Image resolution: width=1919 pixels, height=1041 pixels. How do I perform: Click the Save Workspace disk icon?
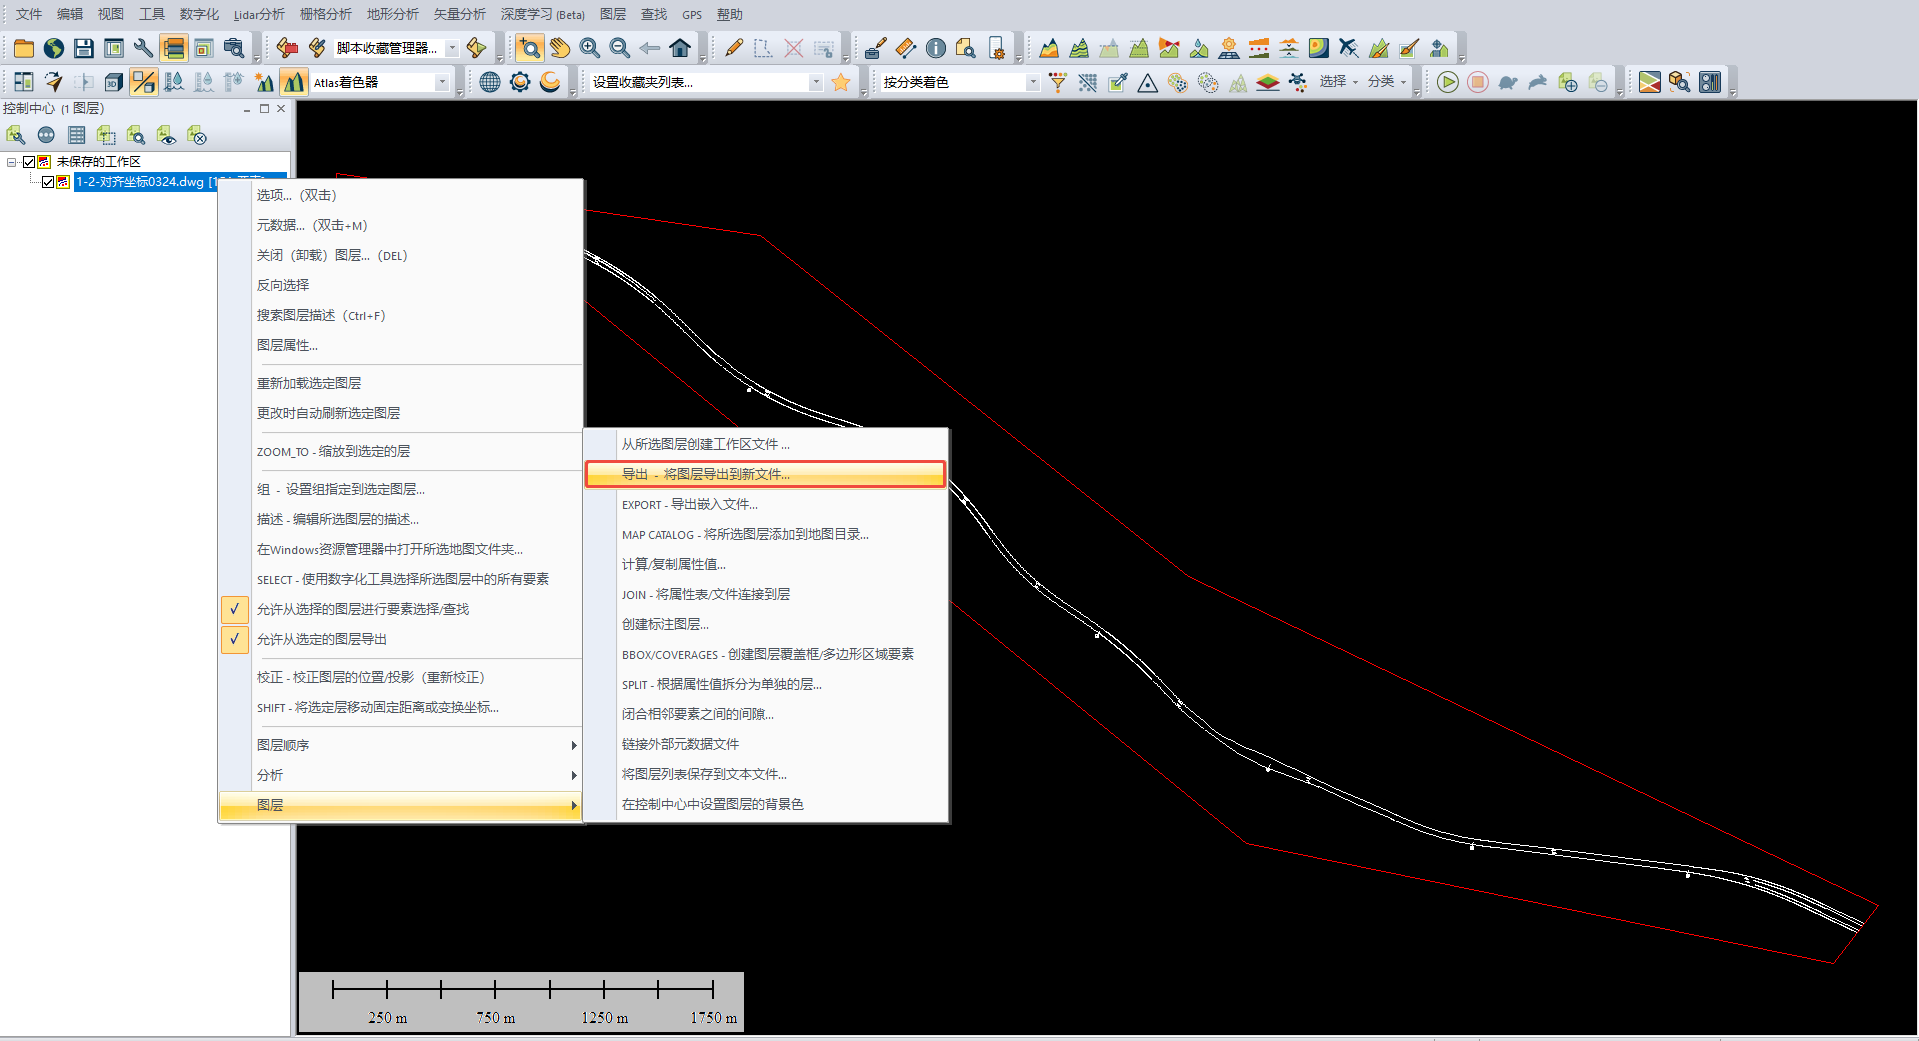pos(83,47)
